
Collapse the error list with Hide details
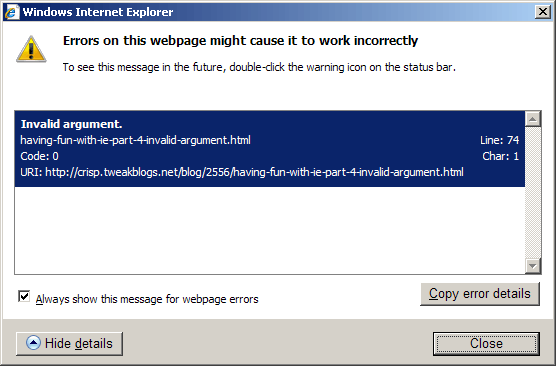pos(70,344)
